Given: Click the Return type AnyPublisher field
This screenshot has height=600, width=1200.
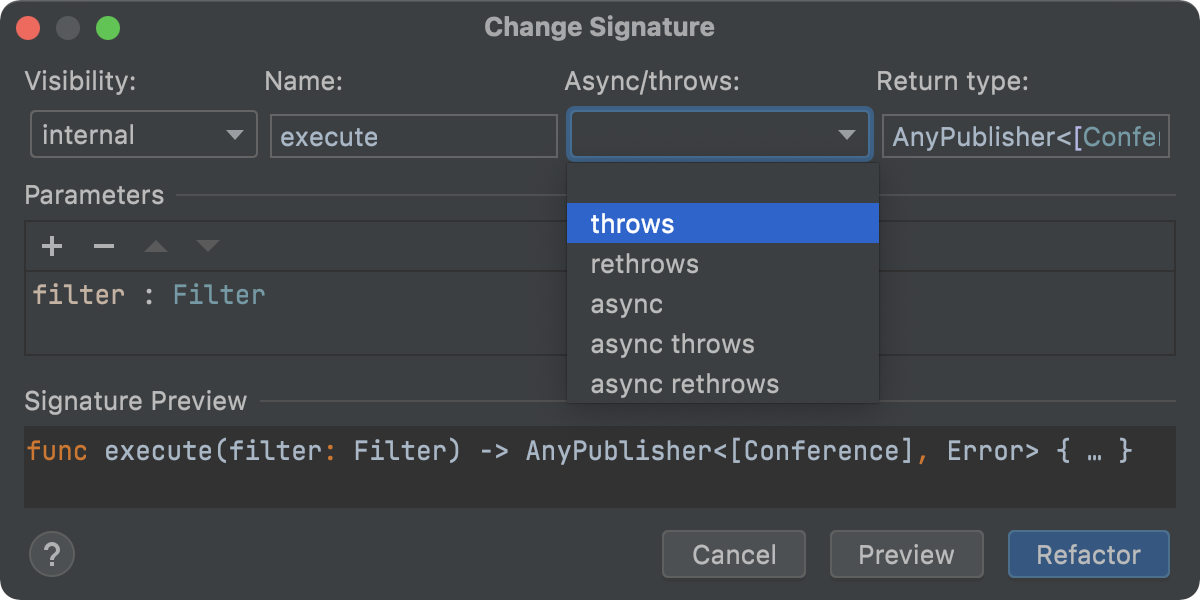Looking at the screenshot, I should [1026, 136].
